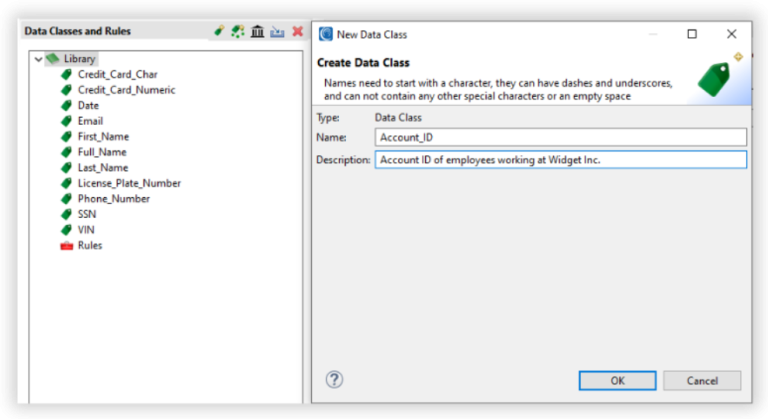Click the tag icon beside Full_Name
The height and width of the screenshot is (419, 768).
(66, 152)
